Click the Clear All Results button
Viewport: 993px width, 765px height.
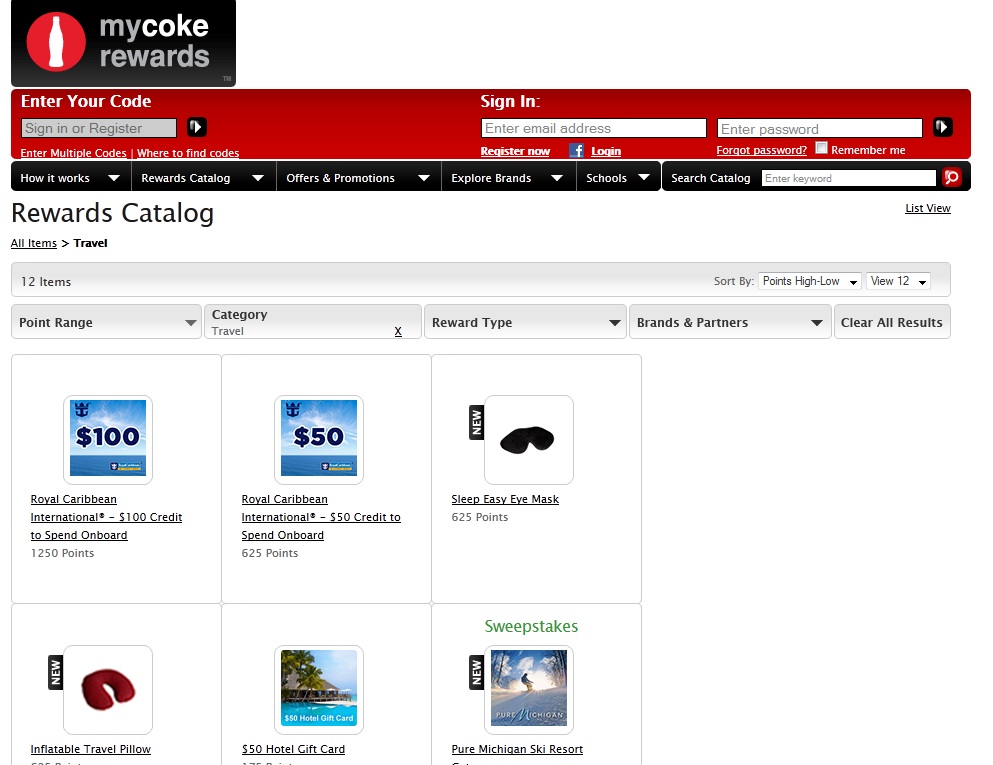click(x=891, y=321)
